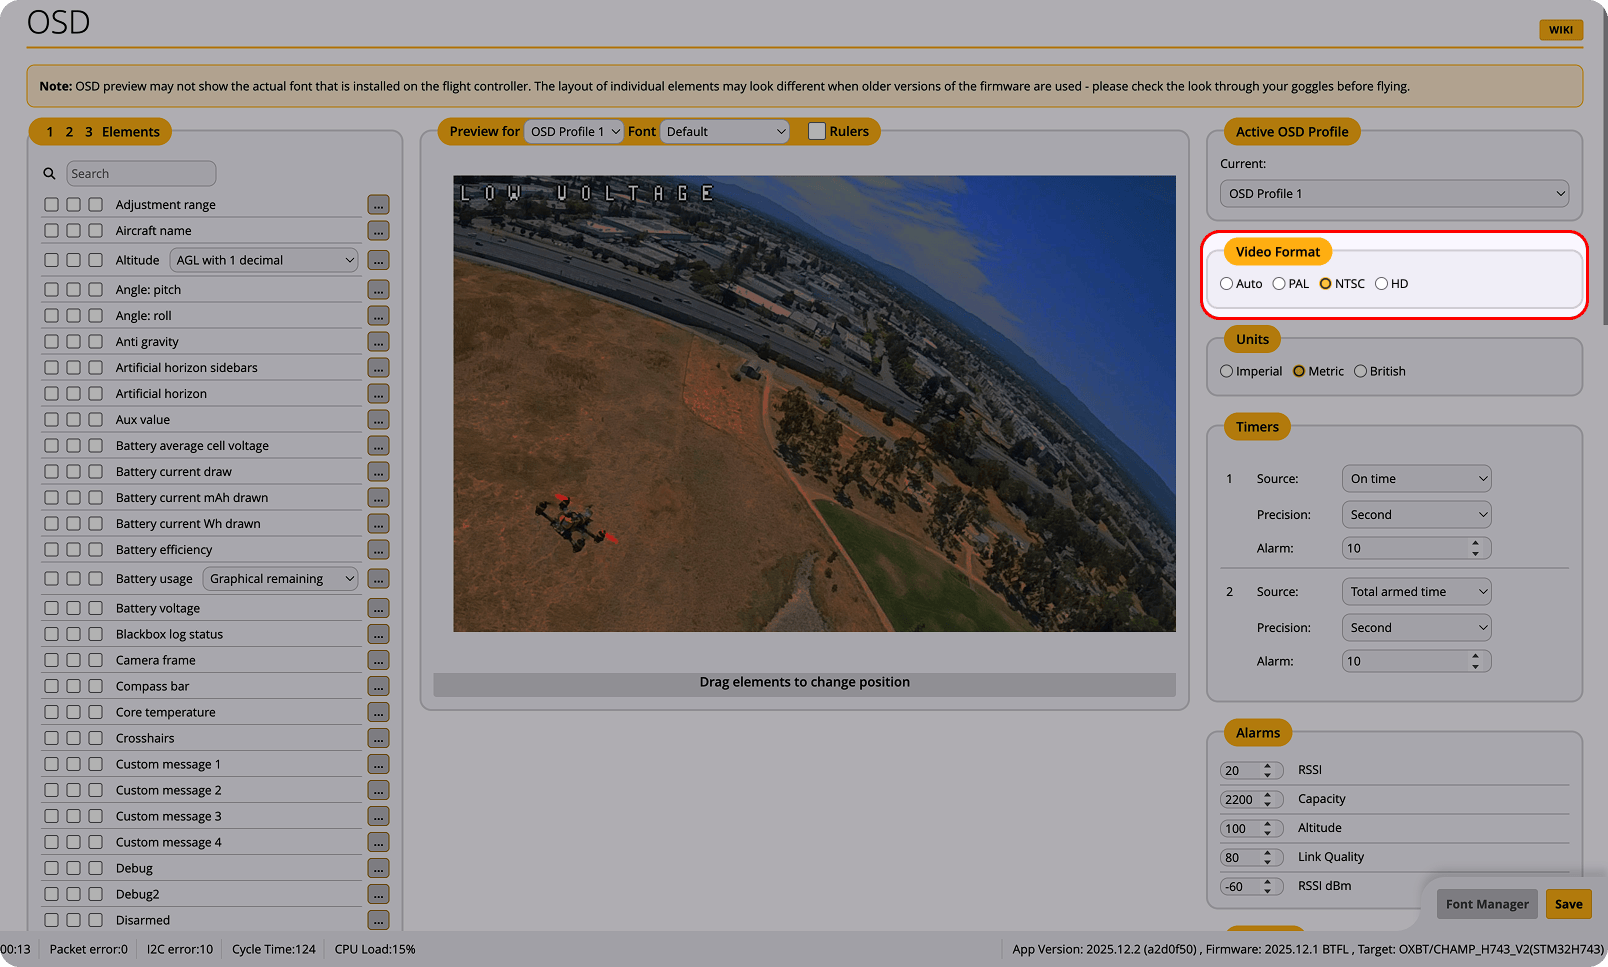Open options button for Debug2

pos(378,894)
